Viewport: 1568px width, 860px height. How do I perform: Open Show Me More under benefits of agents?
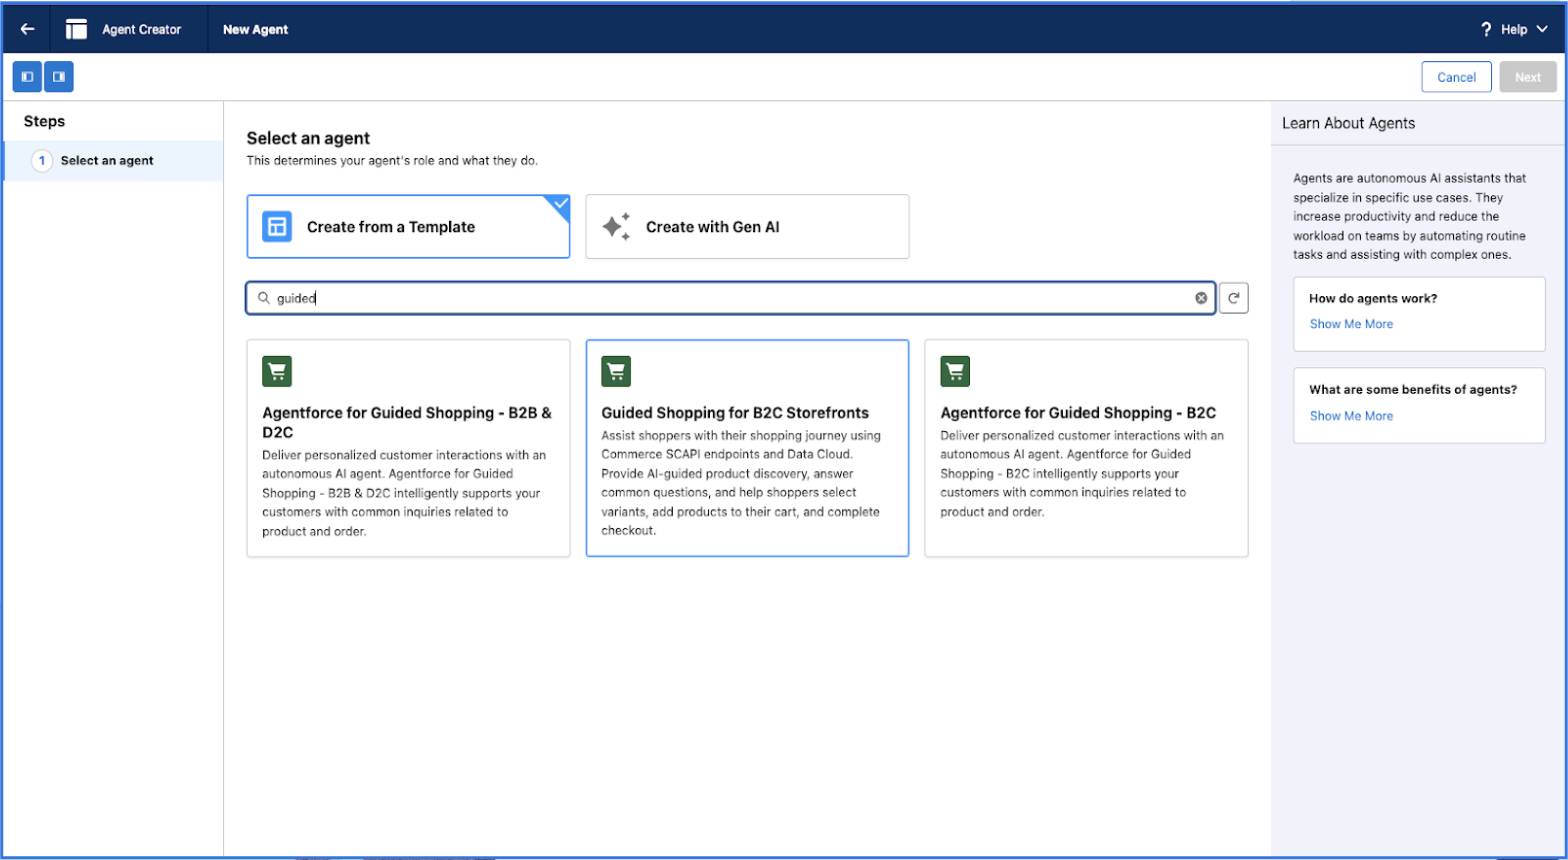(1351, 416)
